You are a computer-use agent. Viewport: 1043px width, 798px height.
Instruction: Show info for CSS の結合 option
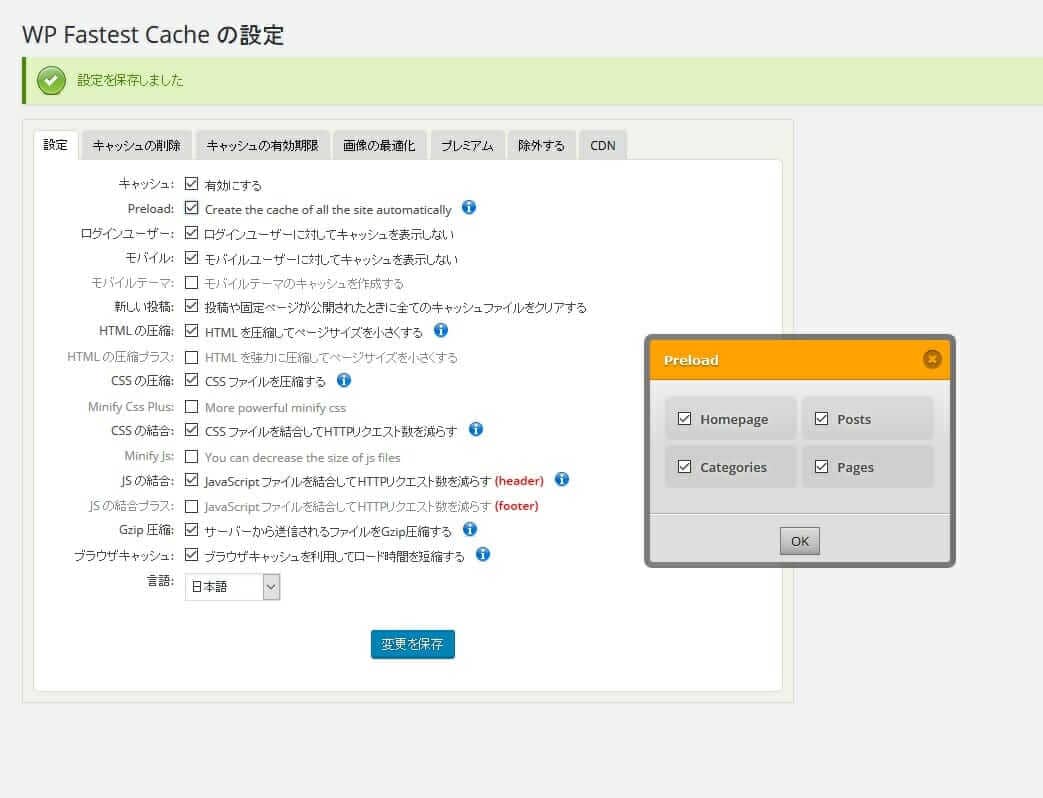pos(476,430)
